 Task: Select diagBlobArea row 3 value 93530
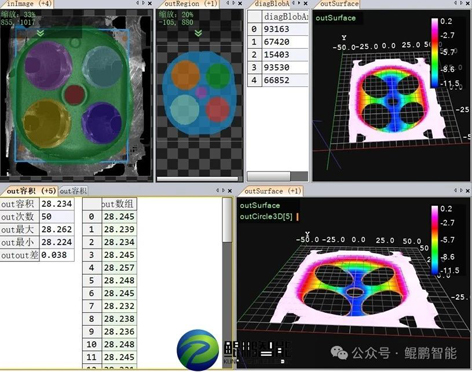coord(285,67)
